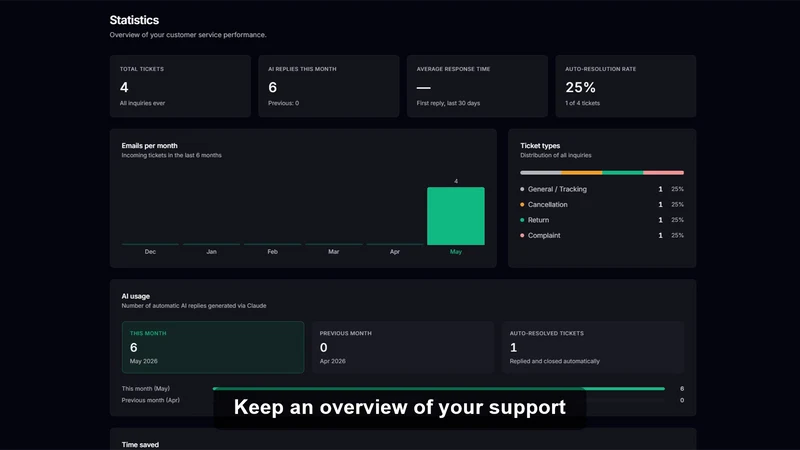Click the orange dot beside Cancellation
Screen dimensions: 800x450
pyautogui.click(x=522, y=205)
